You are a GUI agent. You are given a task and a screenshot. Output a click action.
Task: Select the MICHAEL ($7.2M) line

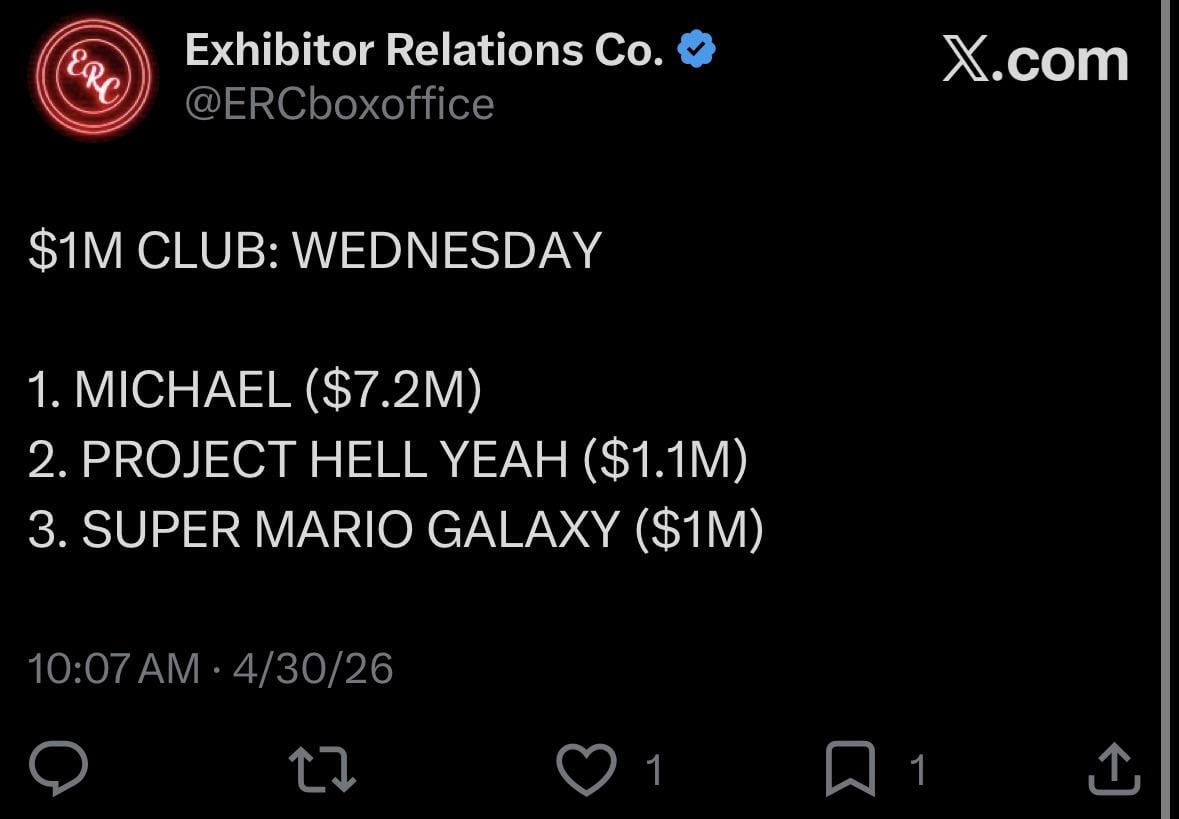coord(255,389)
